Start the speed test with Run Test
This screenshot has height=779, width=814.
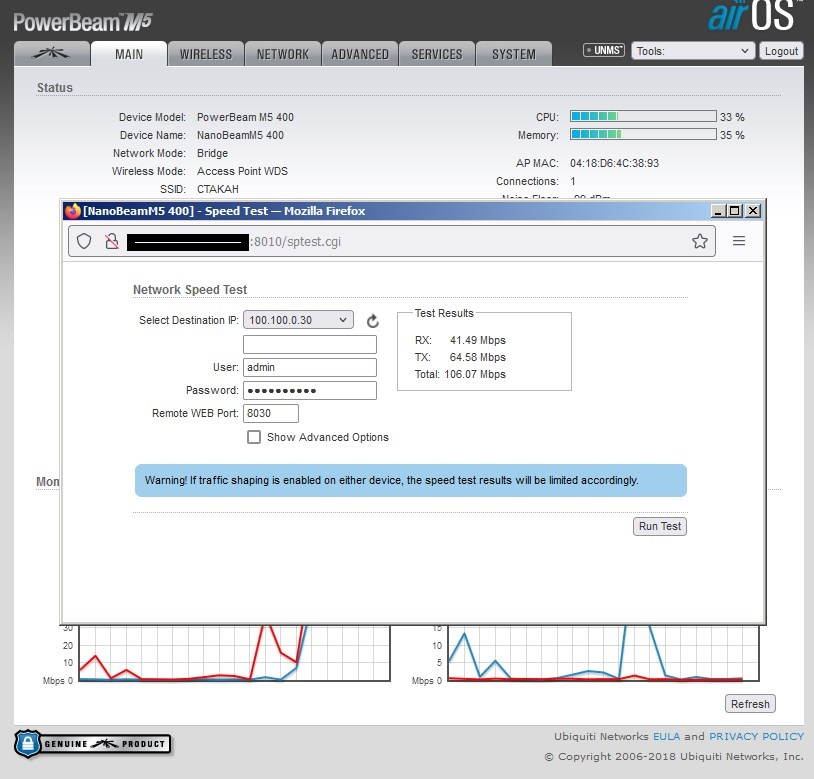(x=659, y=526)
